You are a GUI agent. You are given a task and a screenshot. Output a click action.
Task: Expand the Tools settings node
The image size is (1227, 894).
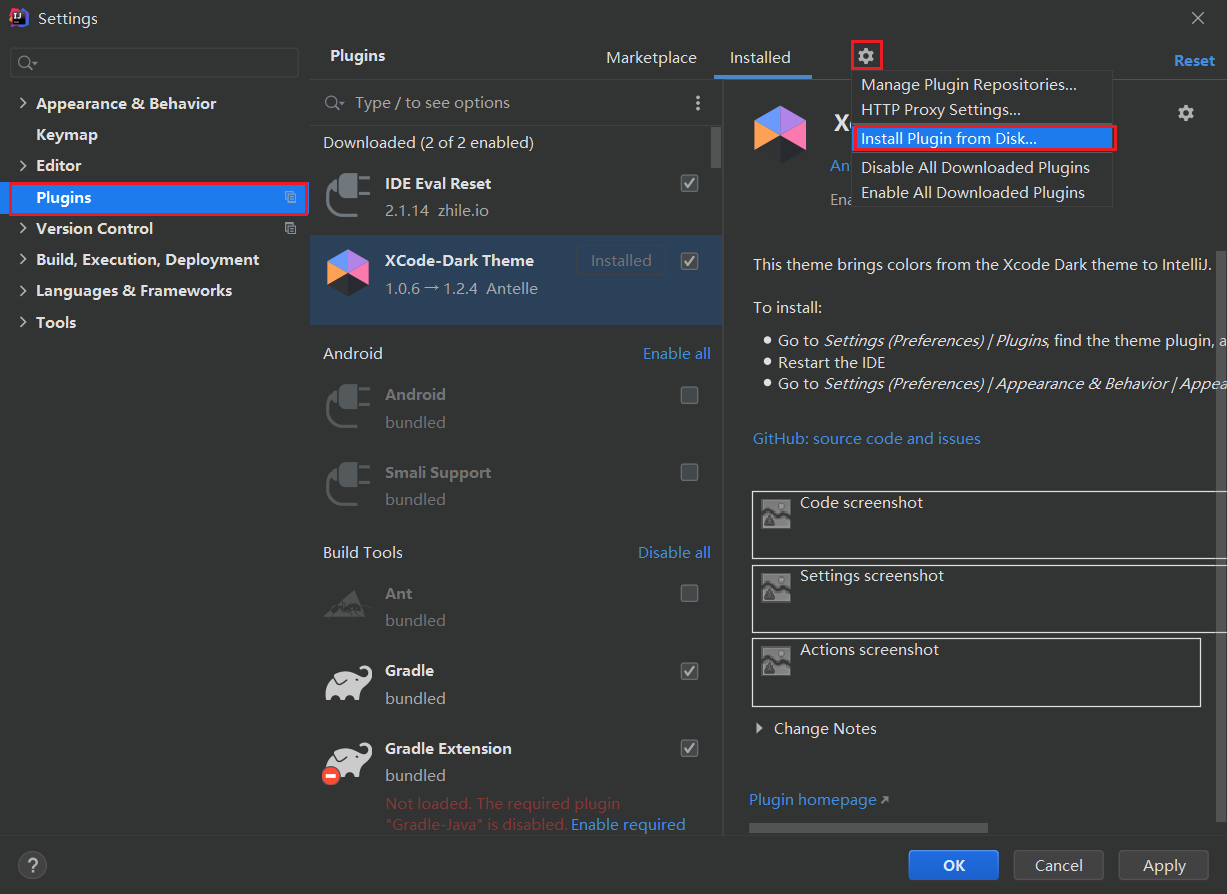[x=23, y=323]
